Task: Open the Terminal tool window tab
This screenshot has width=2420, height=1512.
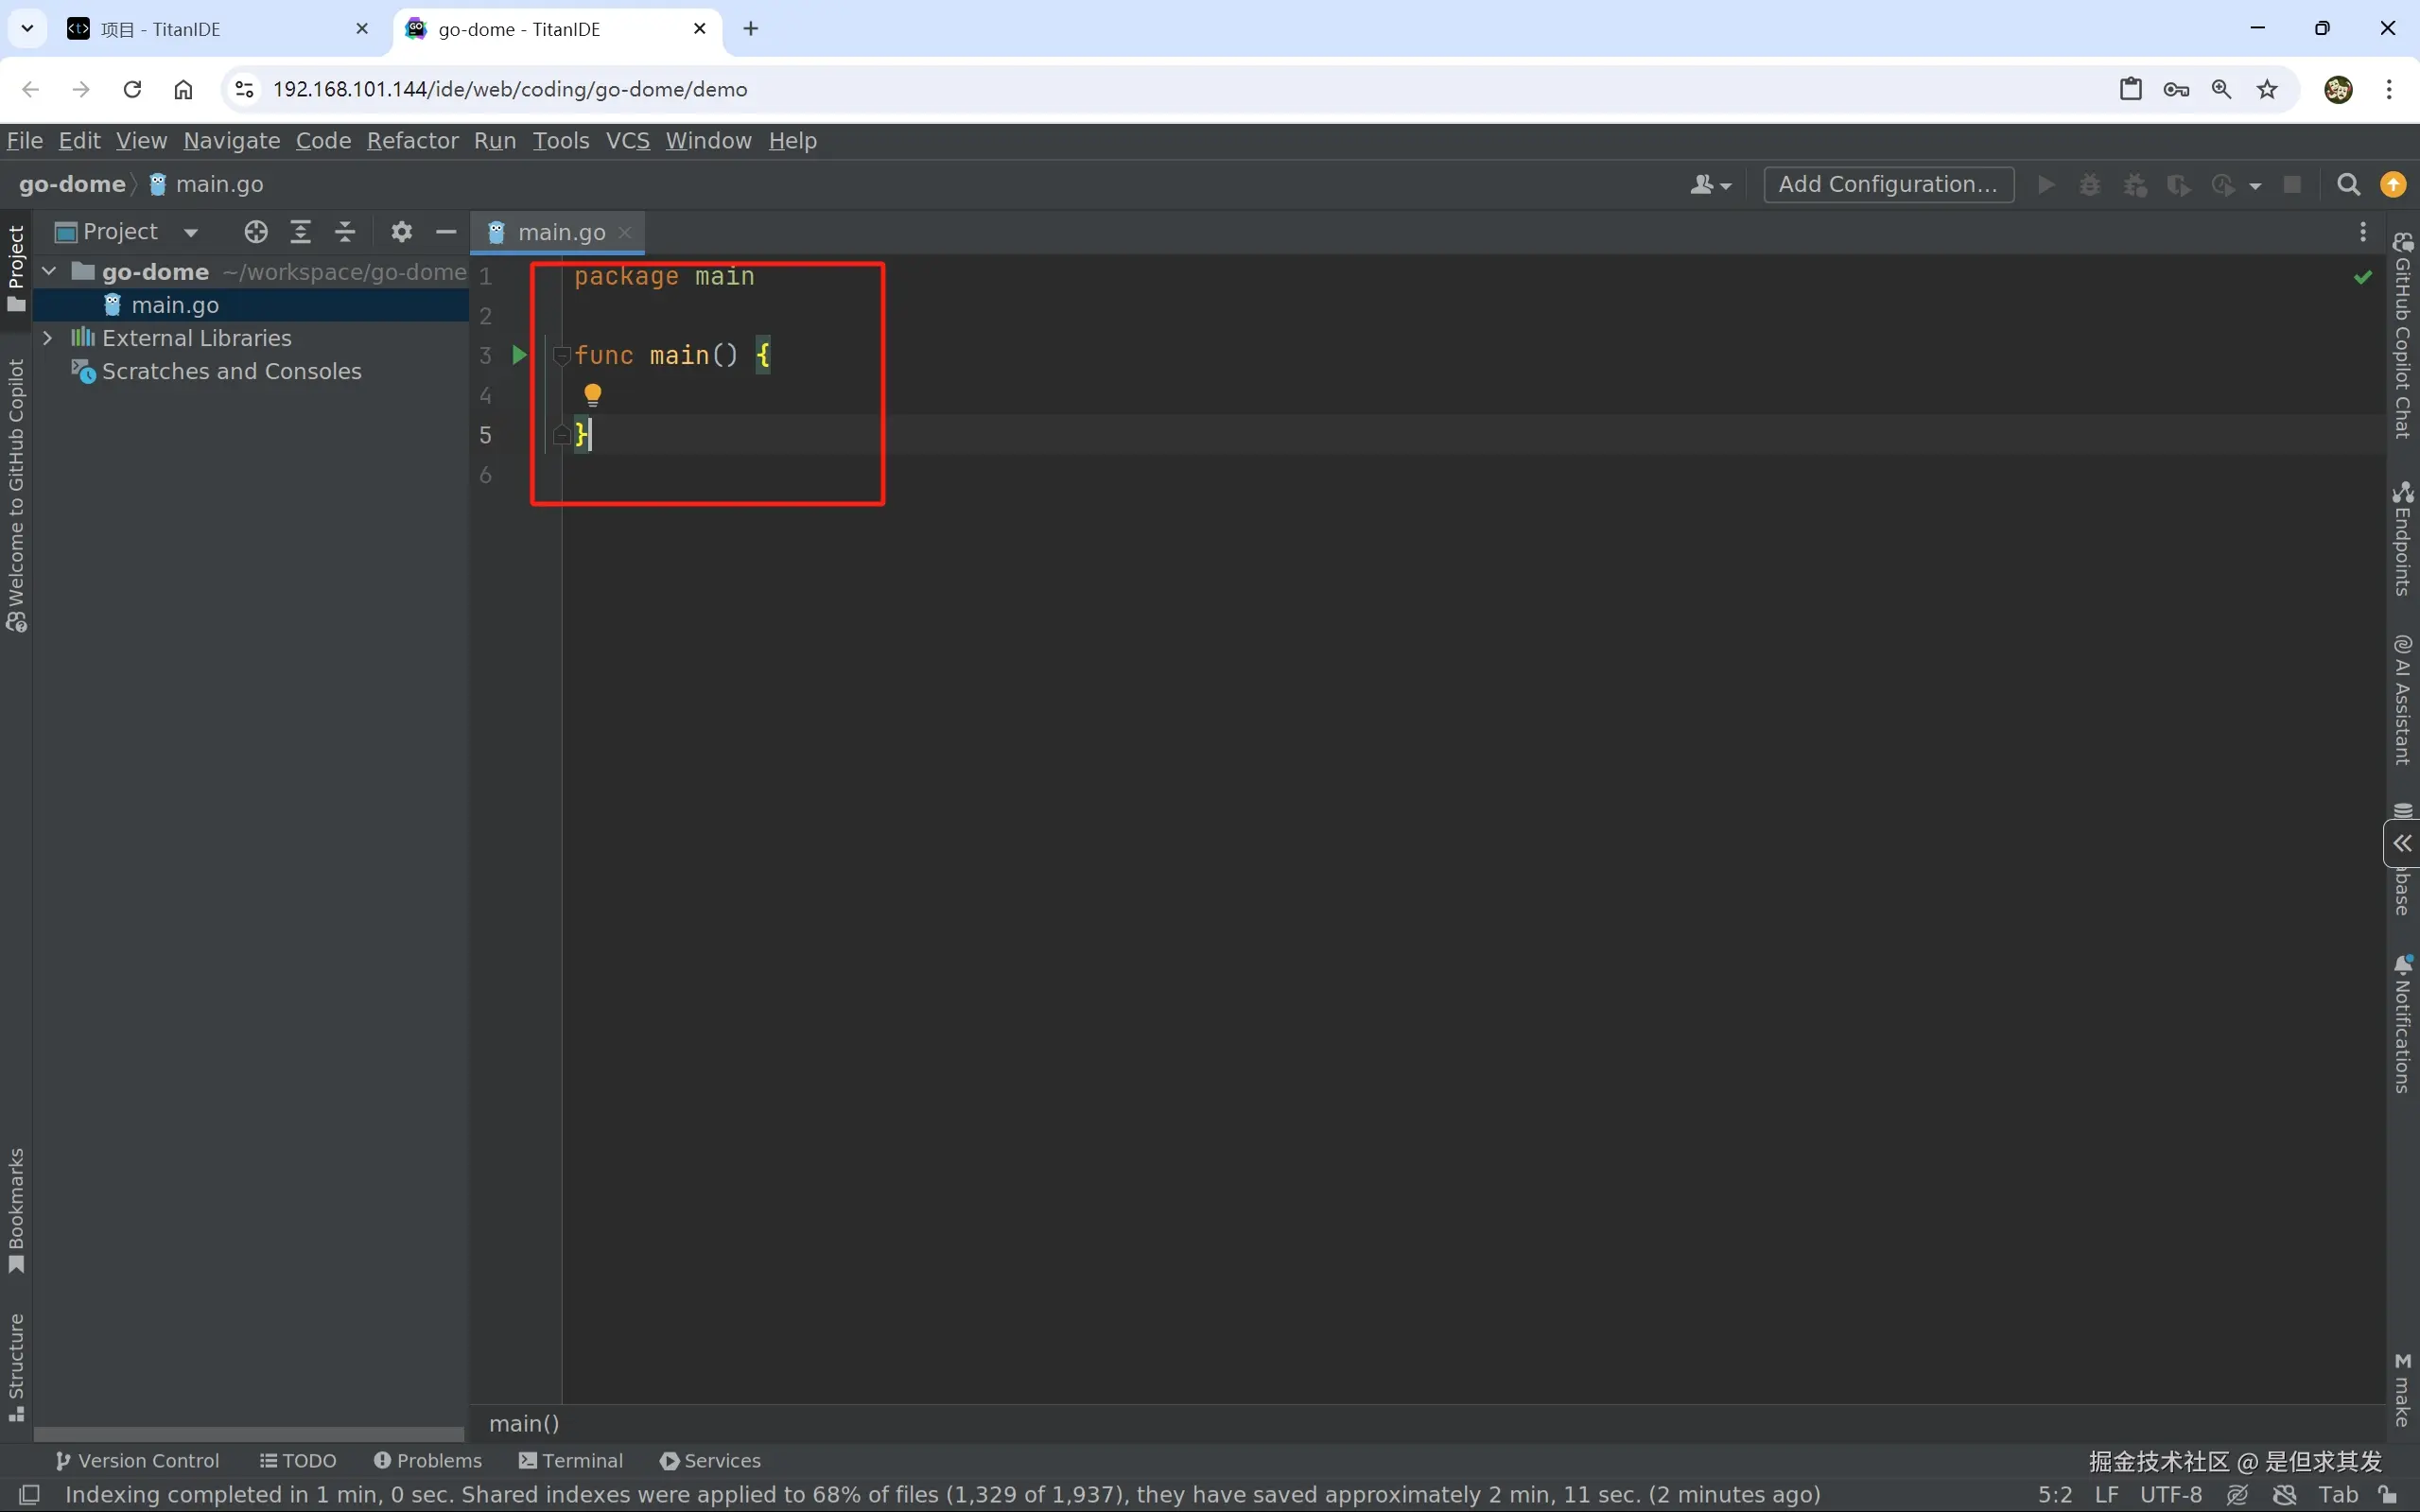Action: (571, 1461)
